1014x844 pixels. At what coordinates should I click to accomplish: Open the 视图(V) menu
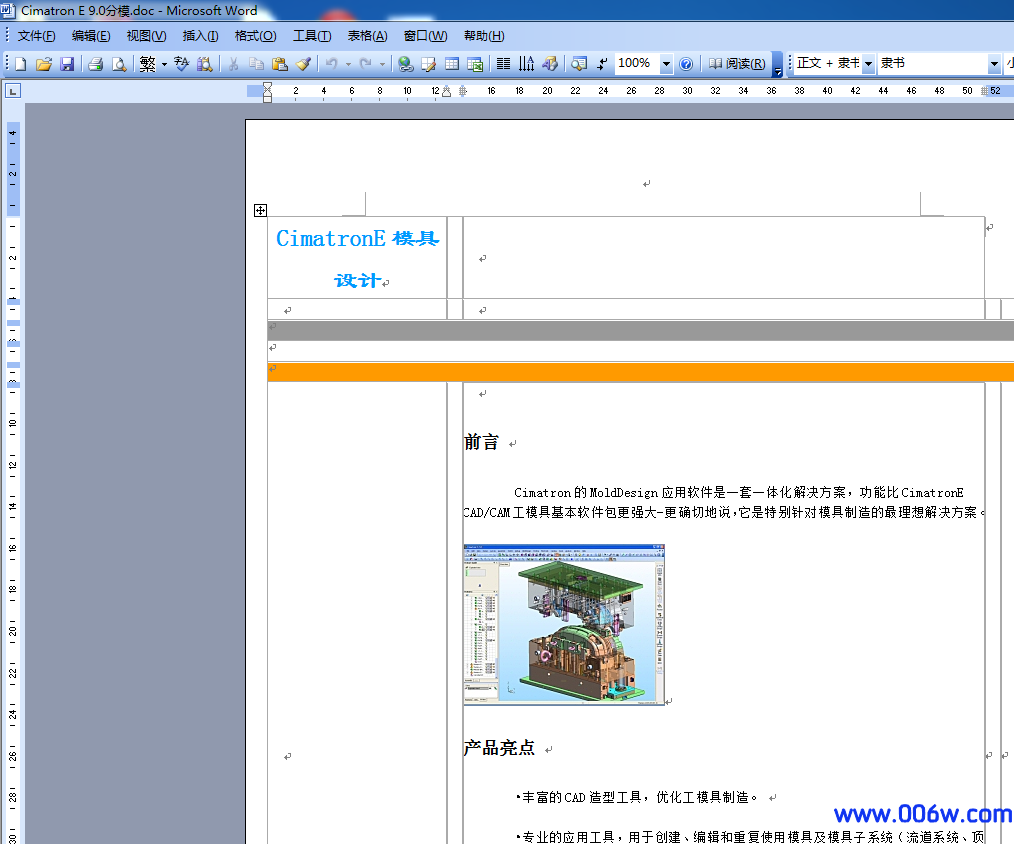146,36
